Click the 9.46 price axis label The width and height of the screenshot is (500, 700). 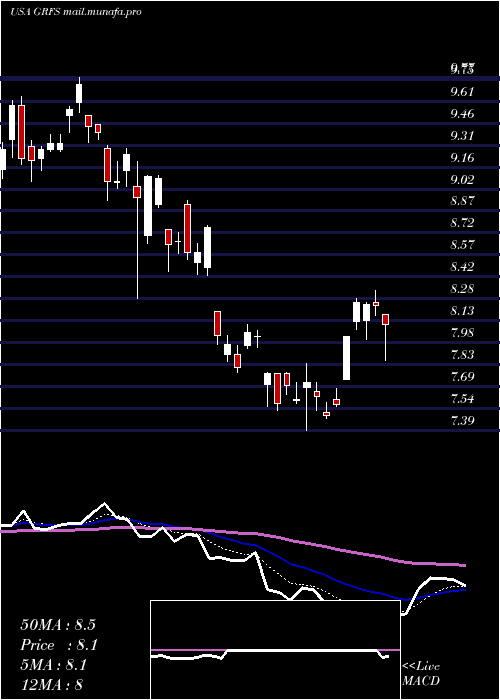462,114
